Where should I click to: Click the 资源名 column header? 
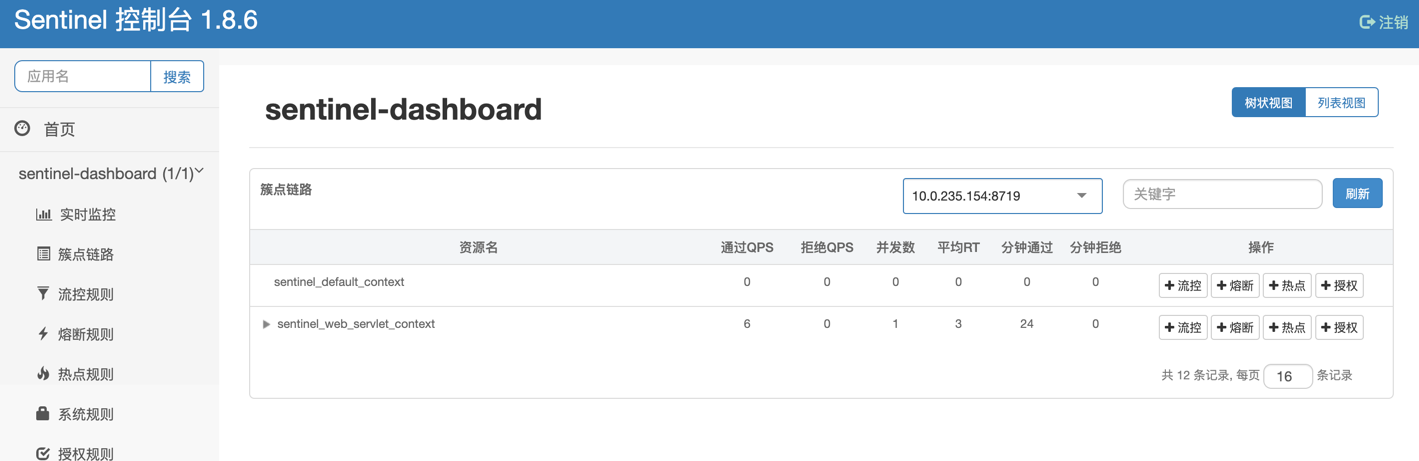[x=478, y=247]
